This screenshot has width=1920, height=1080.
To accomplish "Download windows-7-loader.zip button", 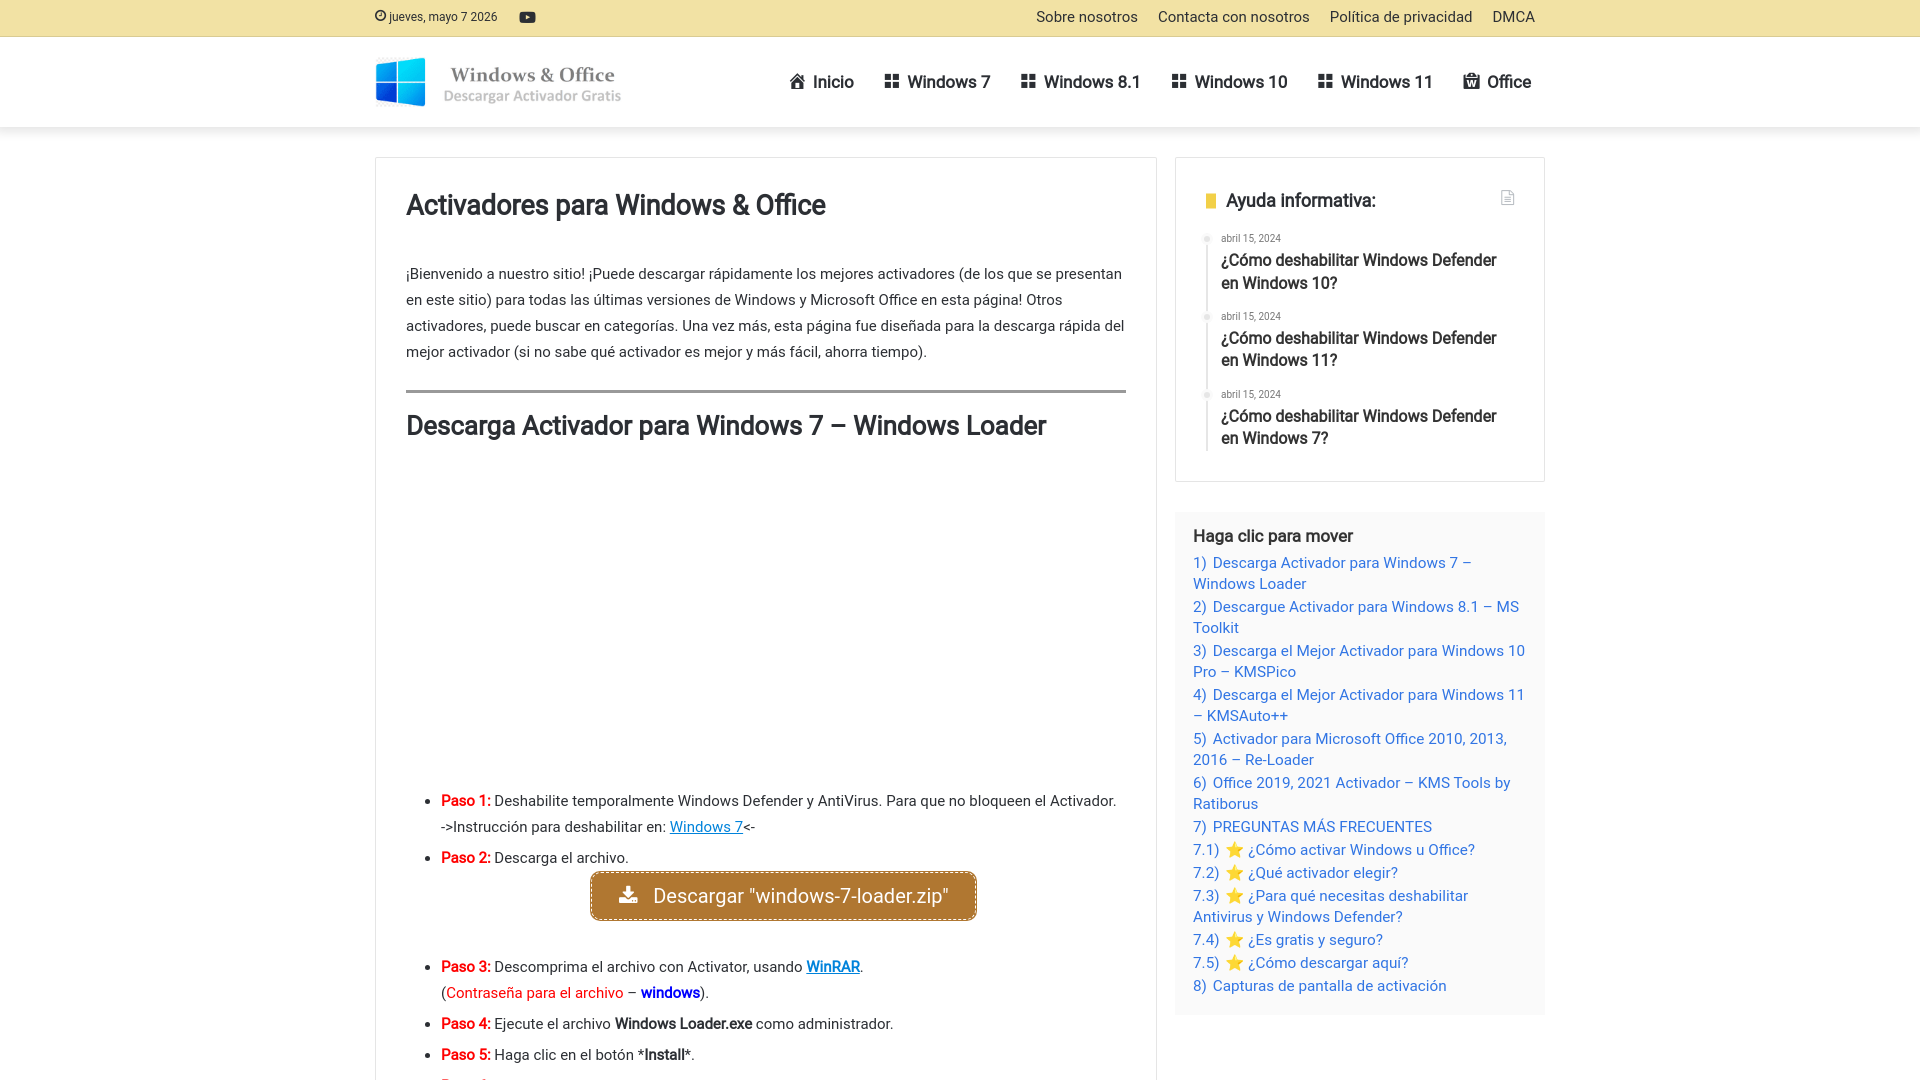I will [783, 896].
